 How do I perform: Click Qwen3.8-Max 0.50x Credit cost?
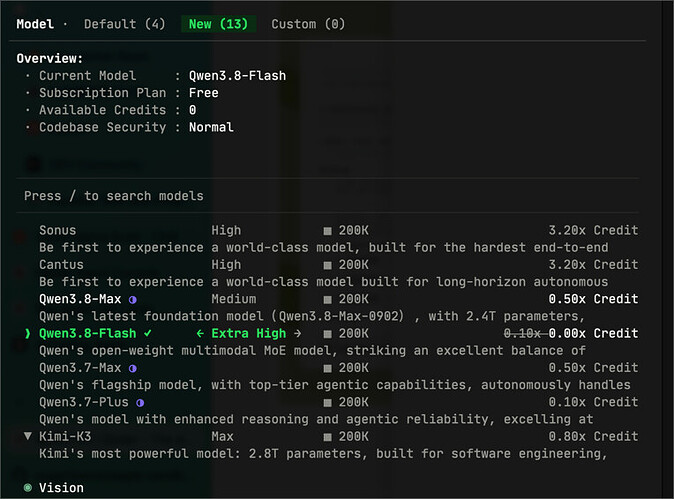593,299
